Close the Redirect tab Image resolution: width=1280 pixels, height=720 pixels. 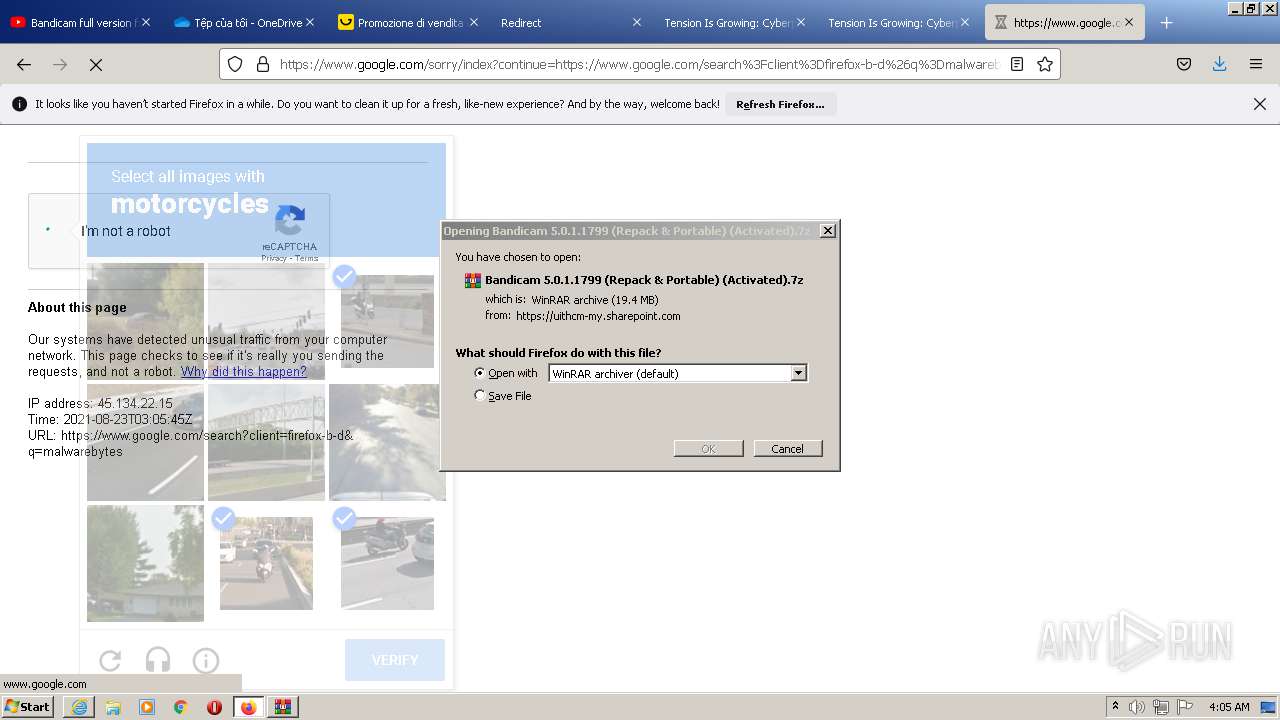click(637, 22)
